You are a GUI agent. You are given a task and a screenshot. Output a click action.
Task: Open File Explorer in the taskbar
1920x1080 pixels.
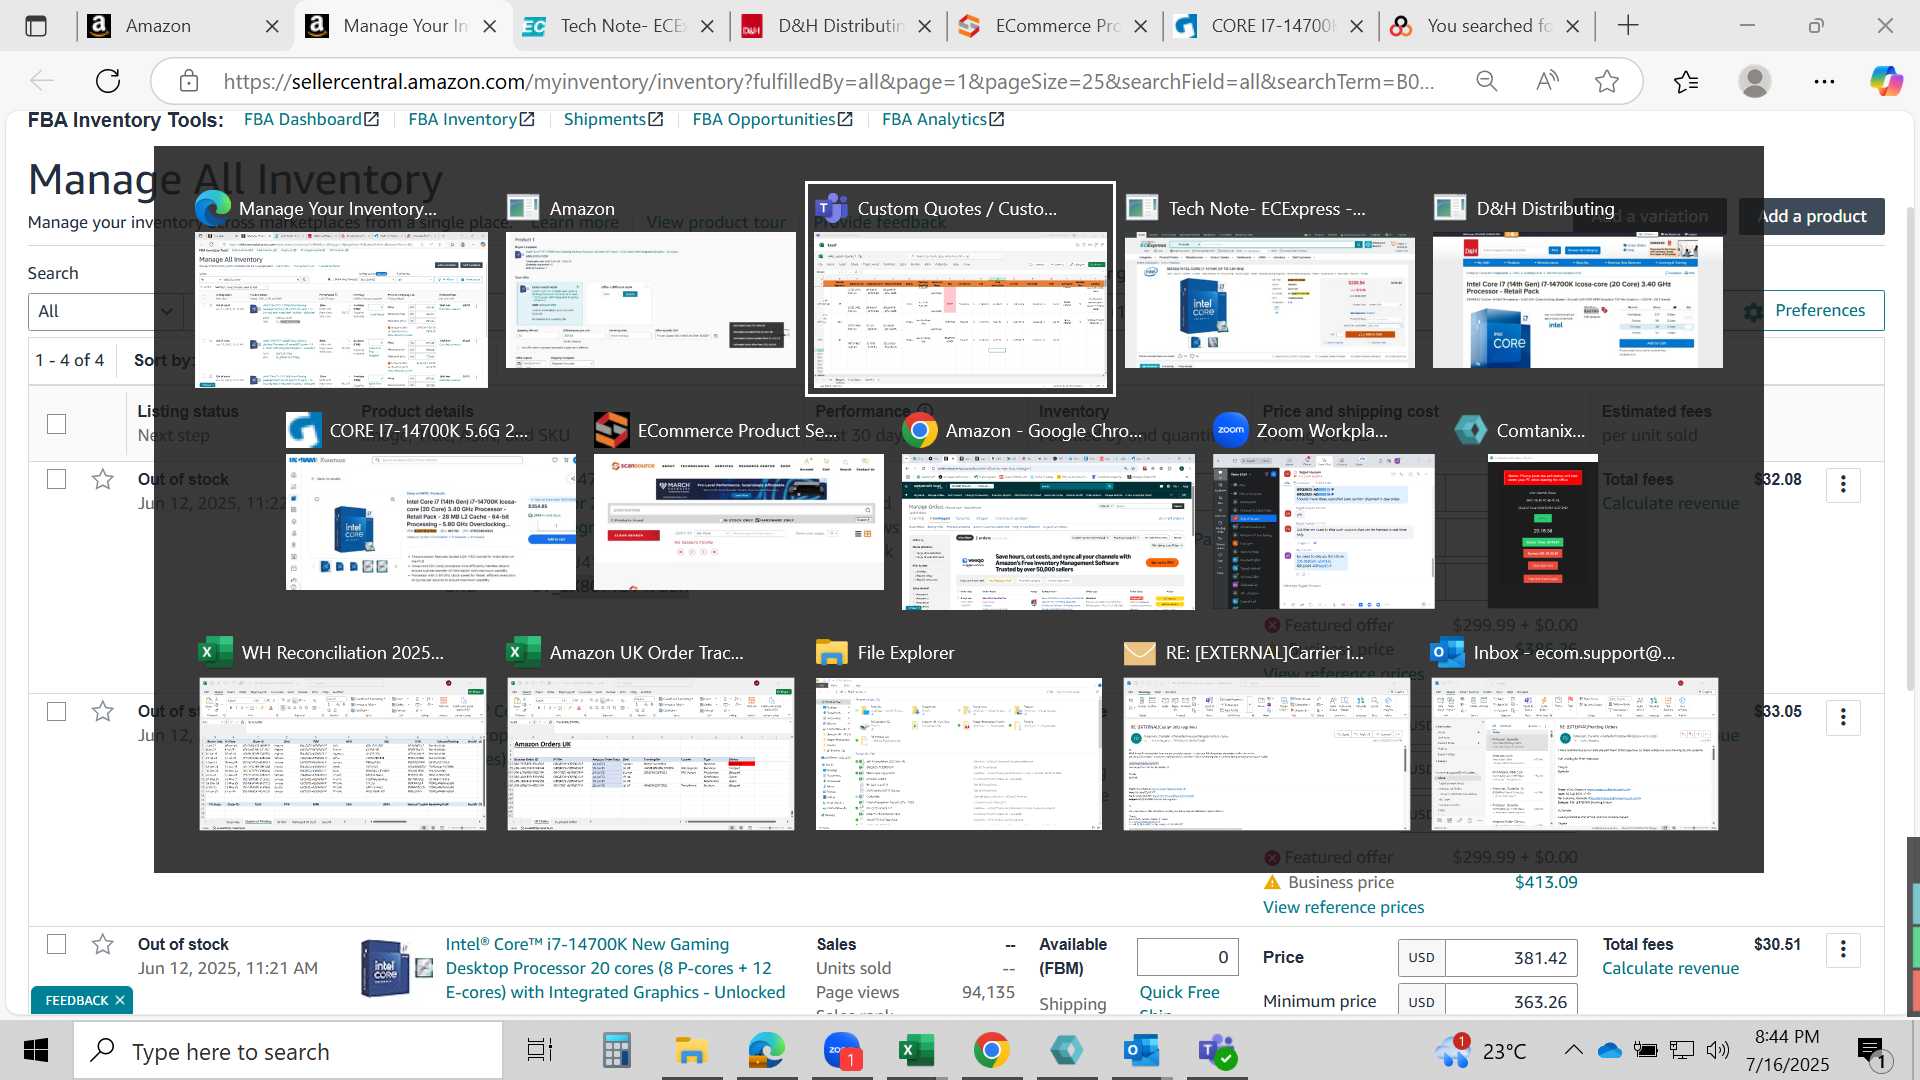[691, 1051]
